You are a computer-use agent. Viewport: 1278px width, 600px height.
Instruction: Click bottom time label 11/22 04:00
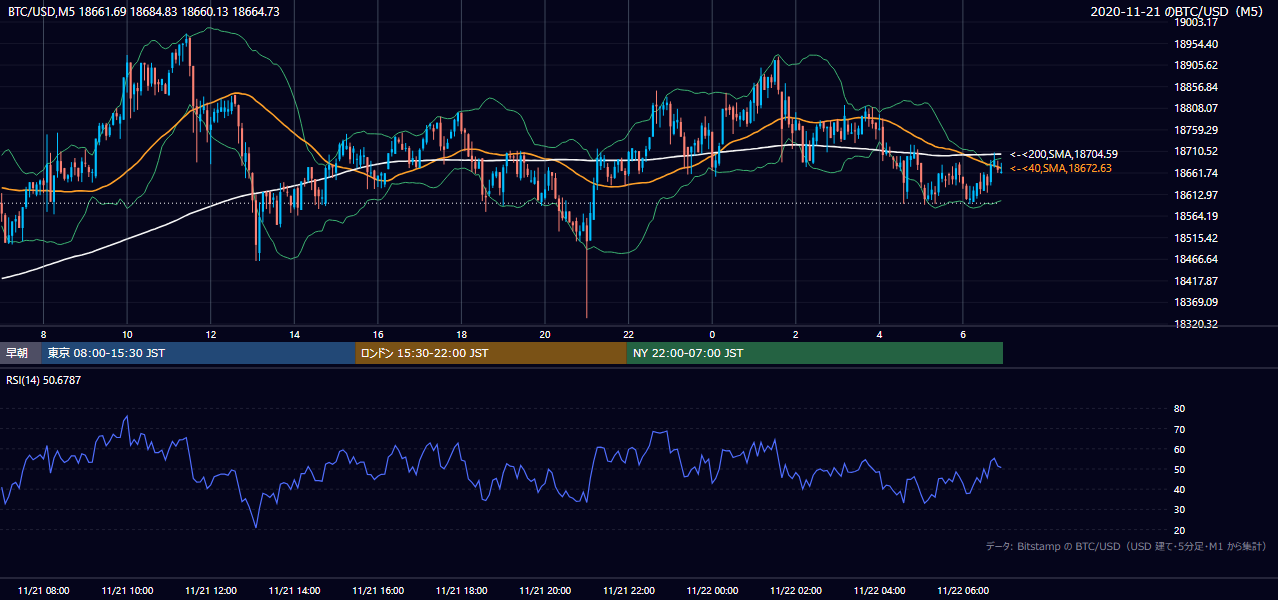(879, 591)
